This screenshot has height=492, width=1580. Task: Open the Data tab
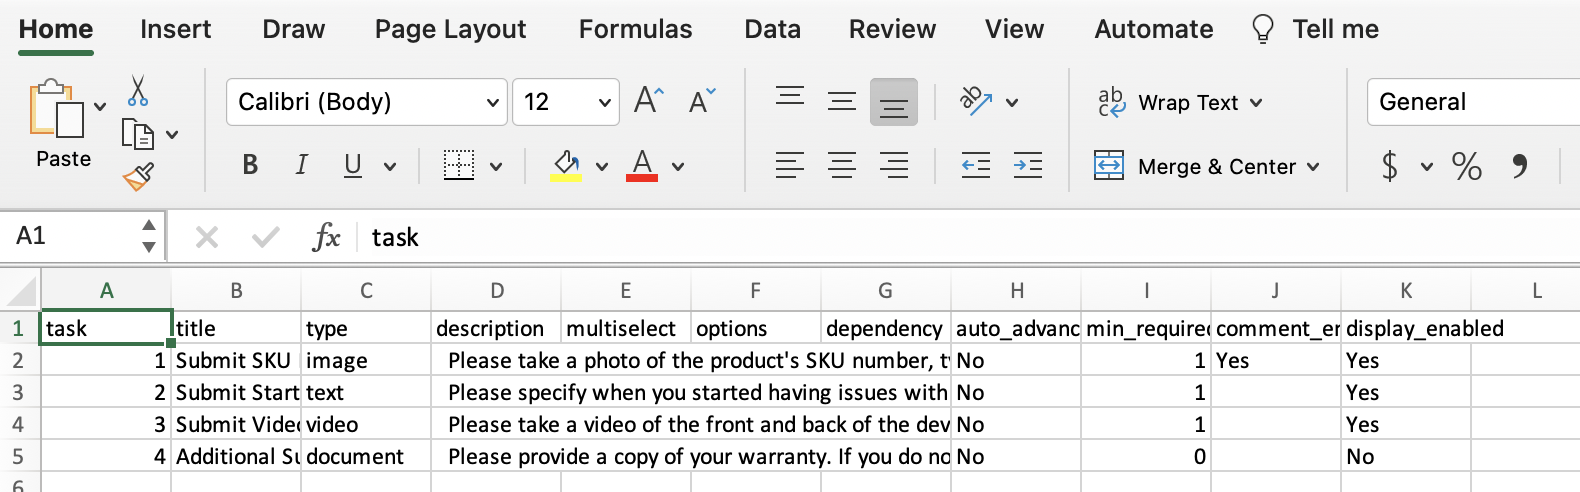(773, 29)
